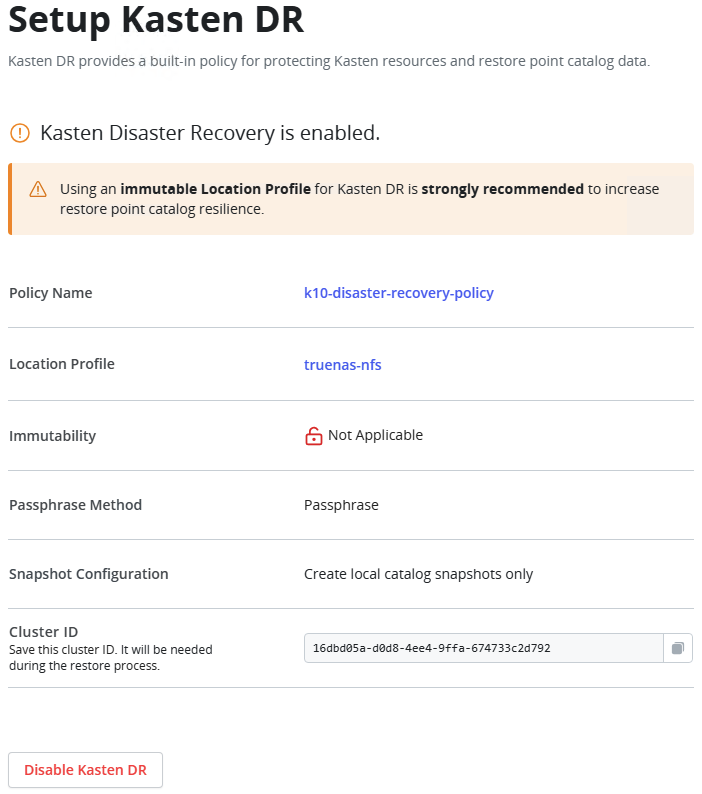Image resolution: width=702 pixels, height=794 pixels.
Task: Click the Setup Kasten DR heading
Action: [156, 20]
